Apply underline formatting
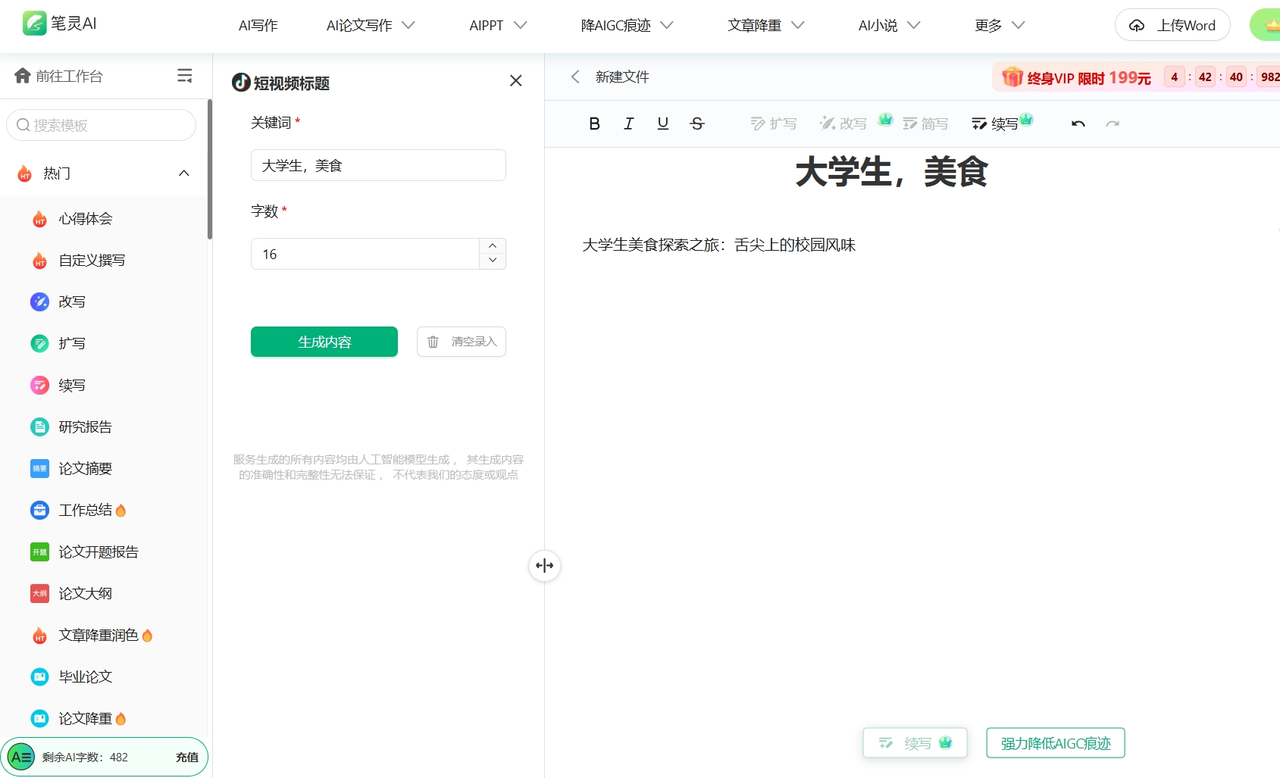Viewport: 1280px width, 778px height. tap(662, 124)
